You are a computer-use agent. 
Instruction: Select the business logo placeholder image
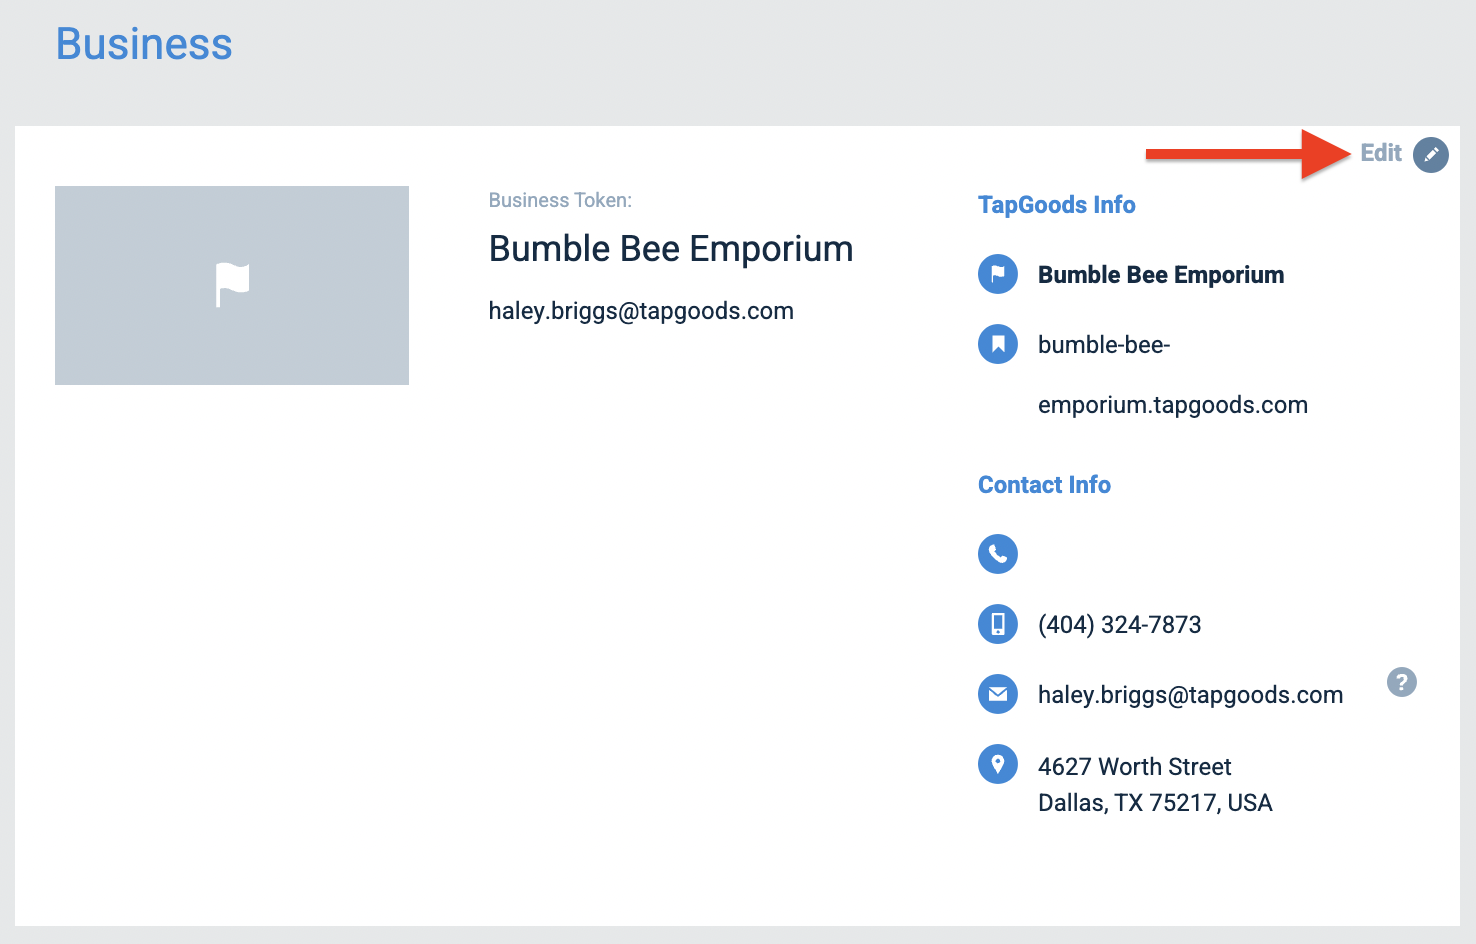tap(232, 285)
